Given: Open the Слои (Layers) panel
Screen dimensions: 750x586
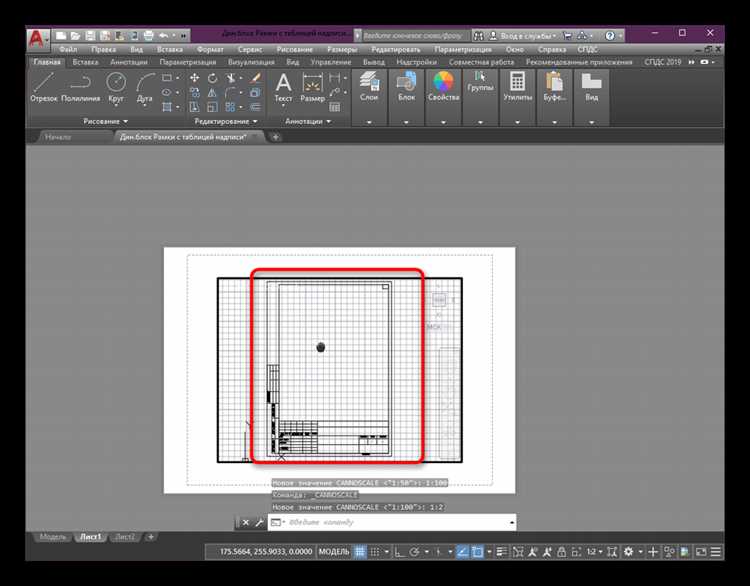Looking at the screenshot, I should [x=369, y=87].
